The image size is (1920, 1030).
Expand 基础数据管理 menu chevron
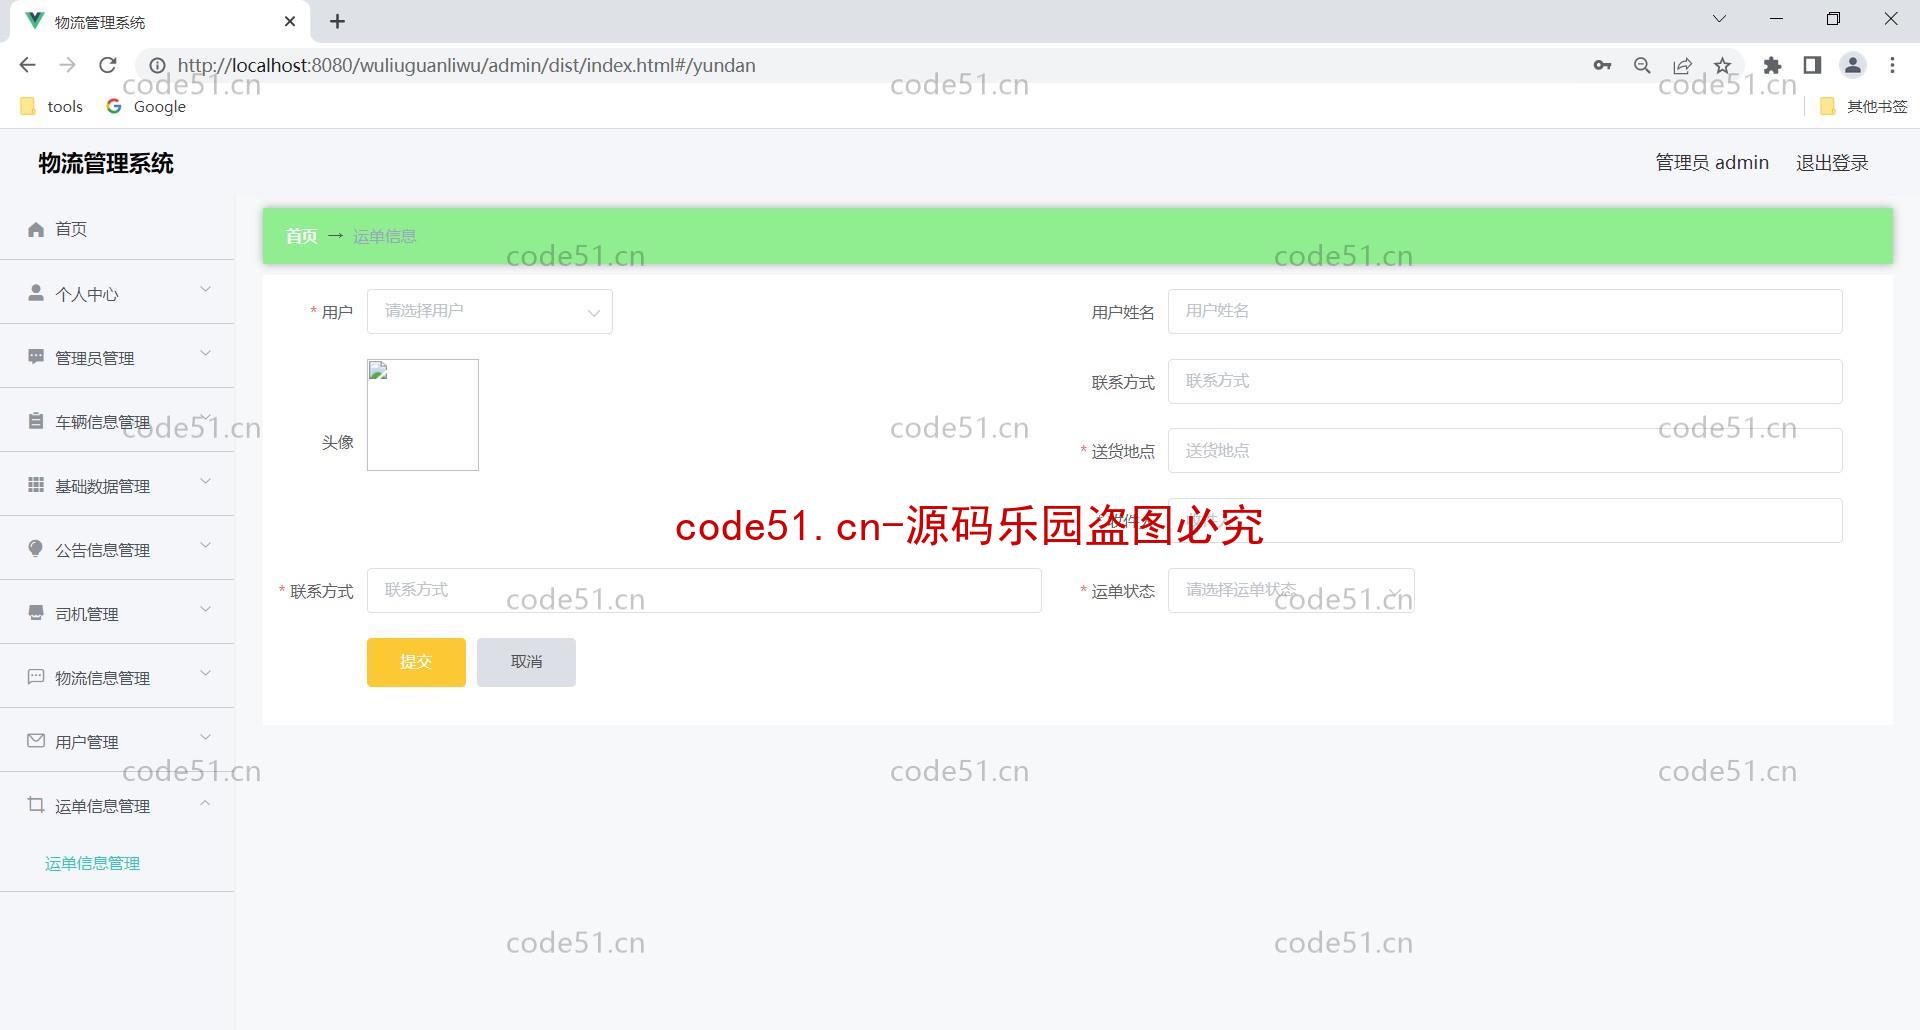click(205, 481)
